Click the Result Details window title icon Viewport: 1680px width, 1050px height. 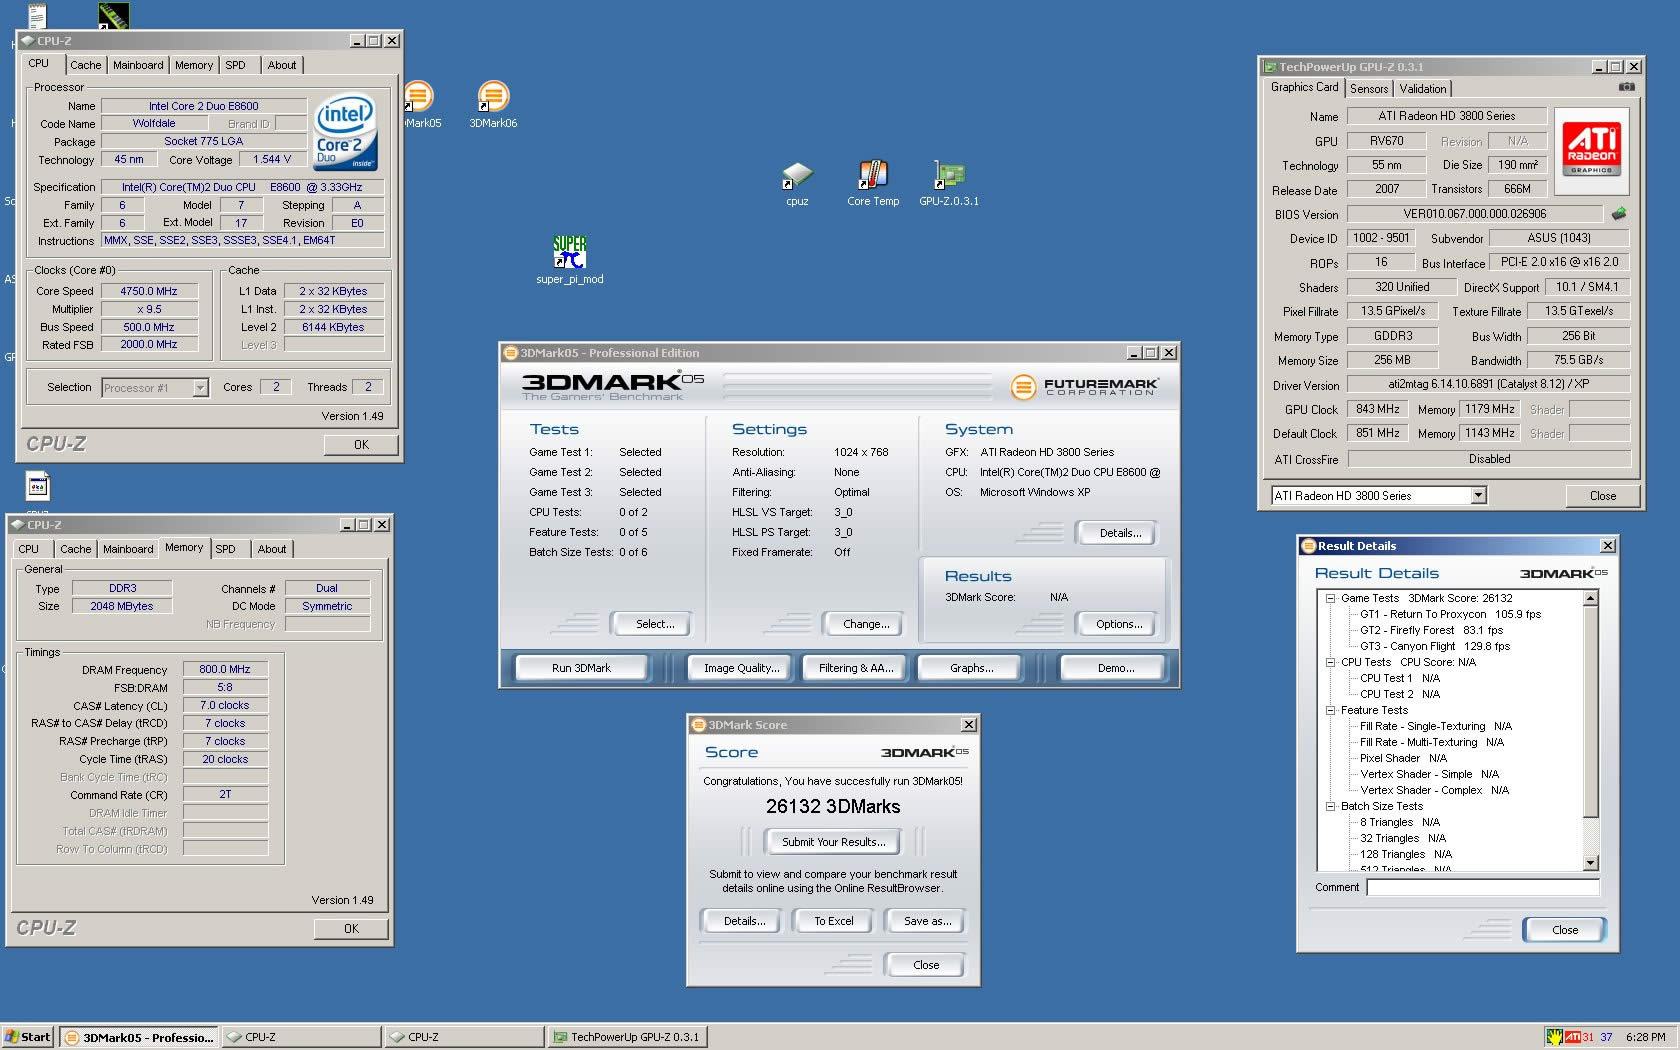[1308, 546]
